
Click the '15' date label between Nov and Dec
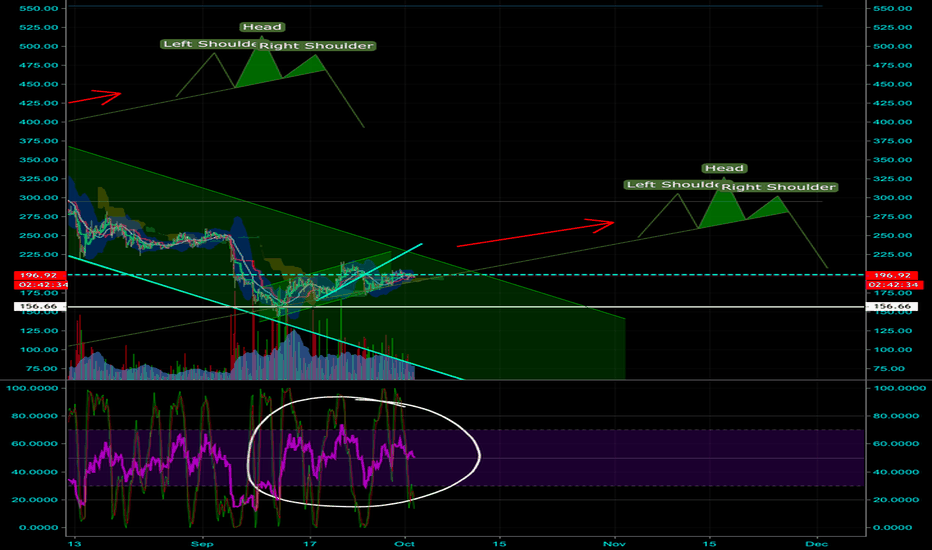[709, 543]
